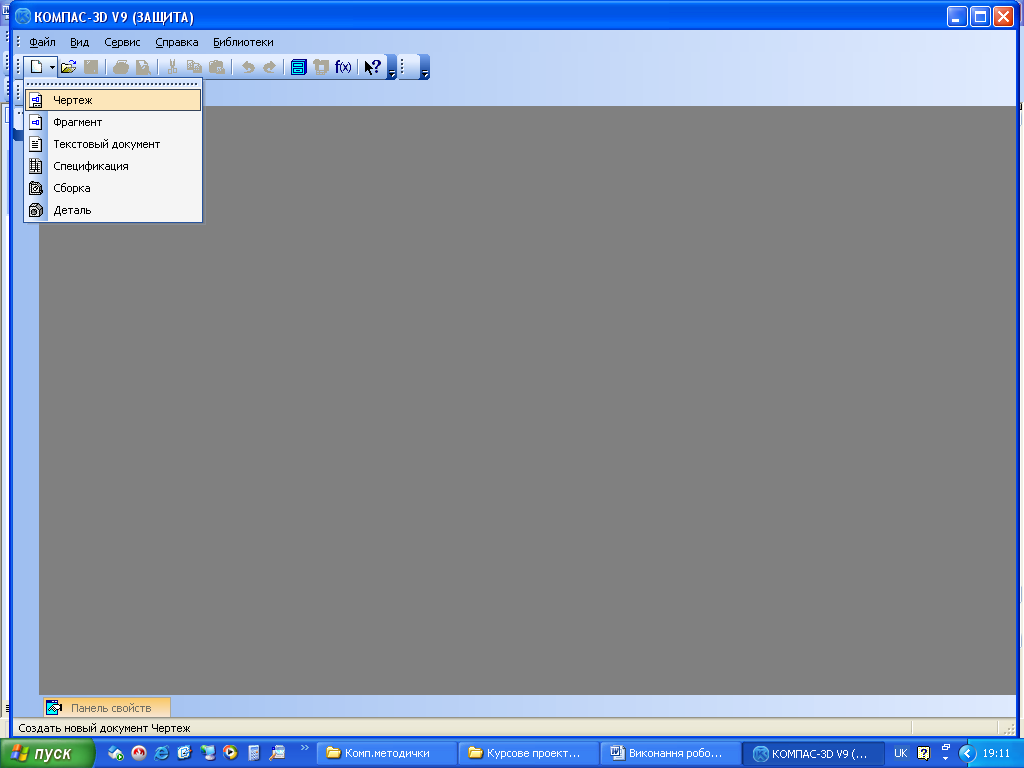This screenshot has height=768, width=1024.
Task: Choose Текстовый документ entry
Action: tap(113, 144)
